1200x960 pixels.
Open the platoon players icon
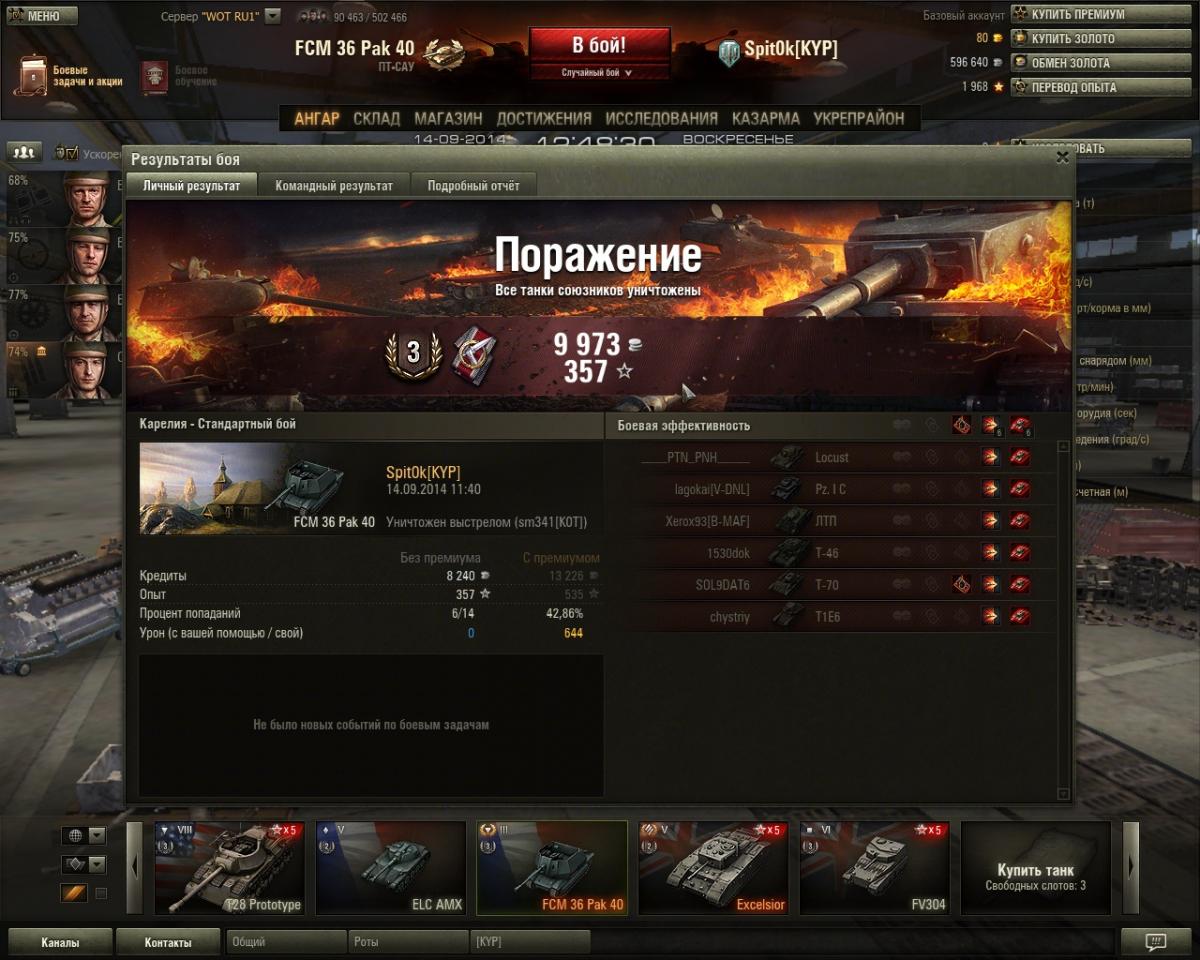click(24, 152)
